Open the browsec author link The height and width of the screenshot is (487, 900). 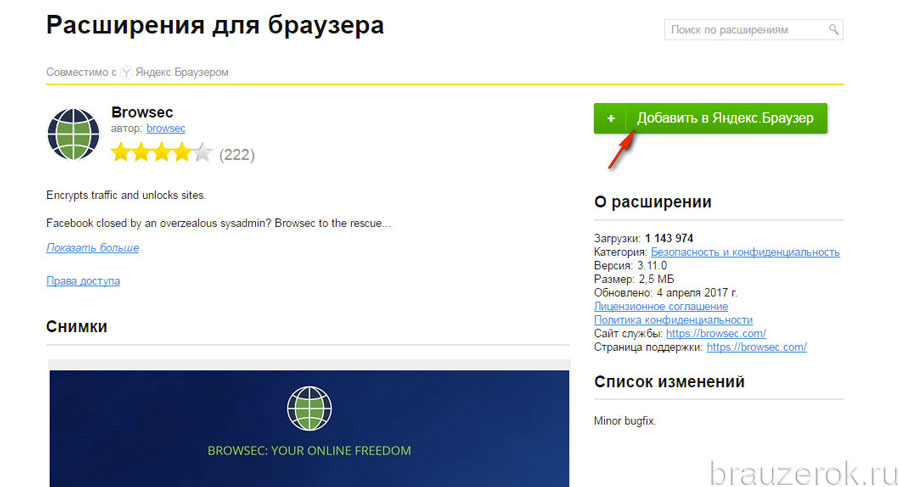click(166, 129)
